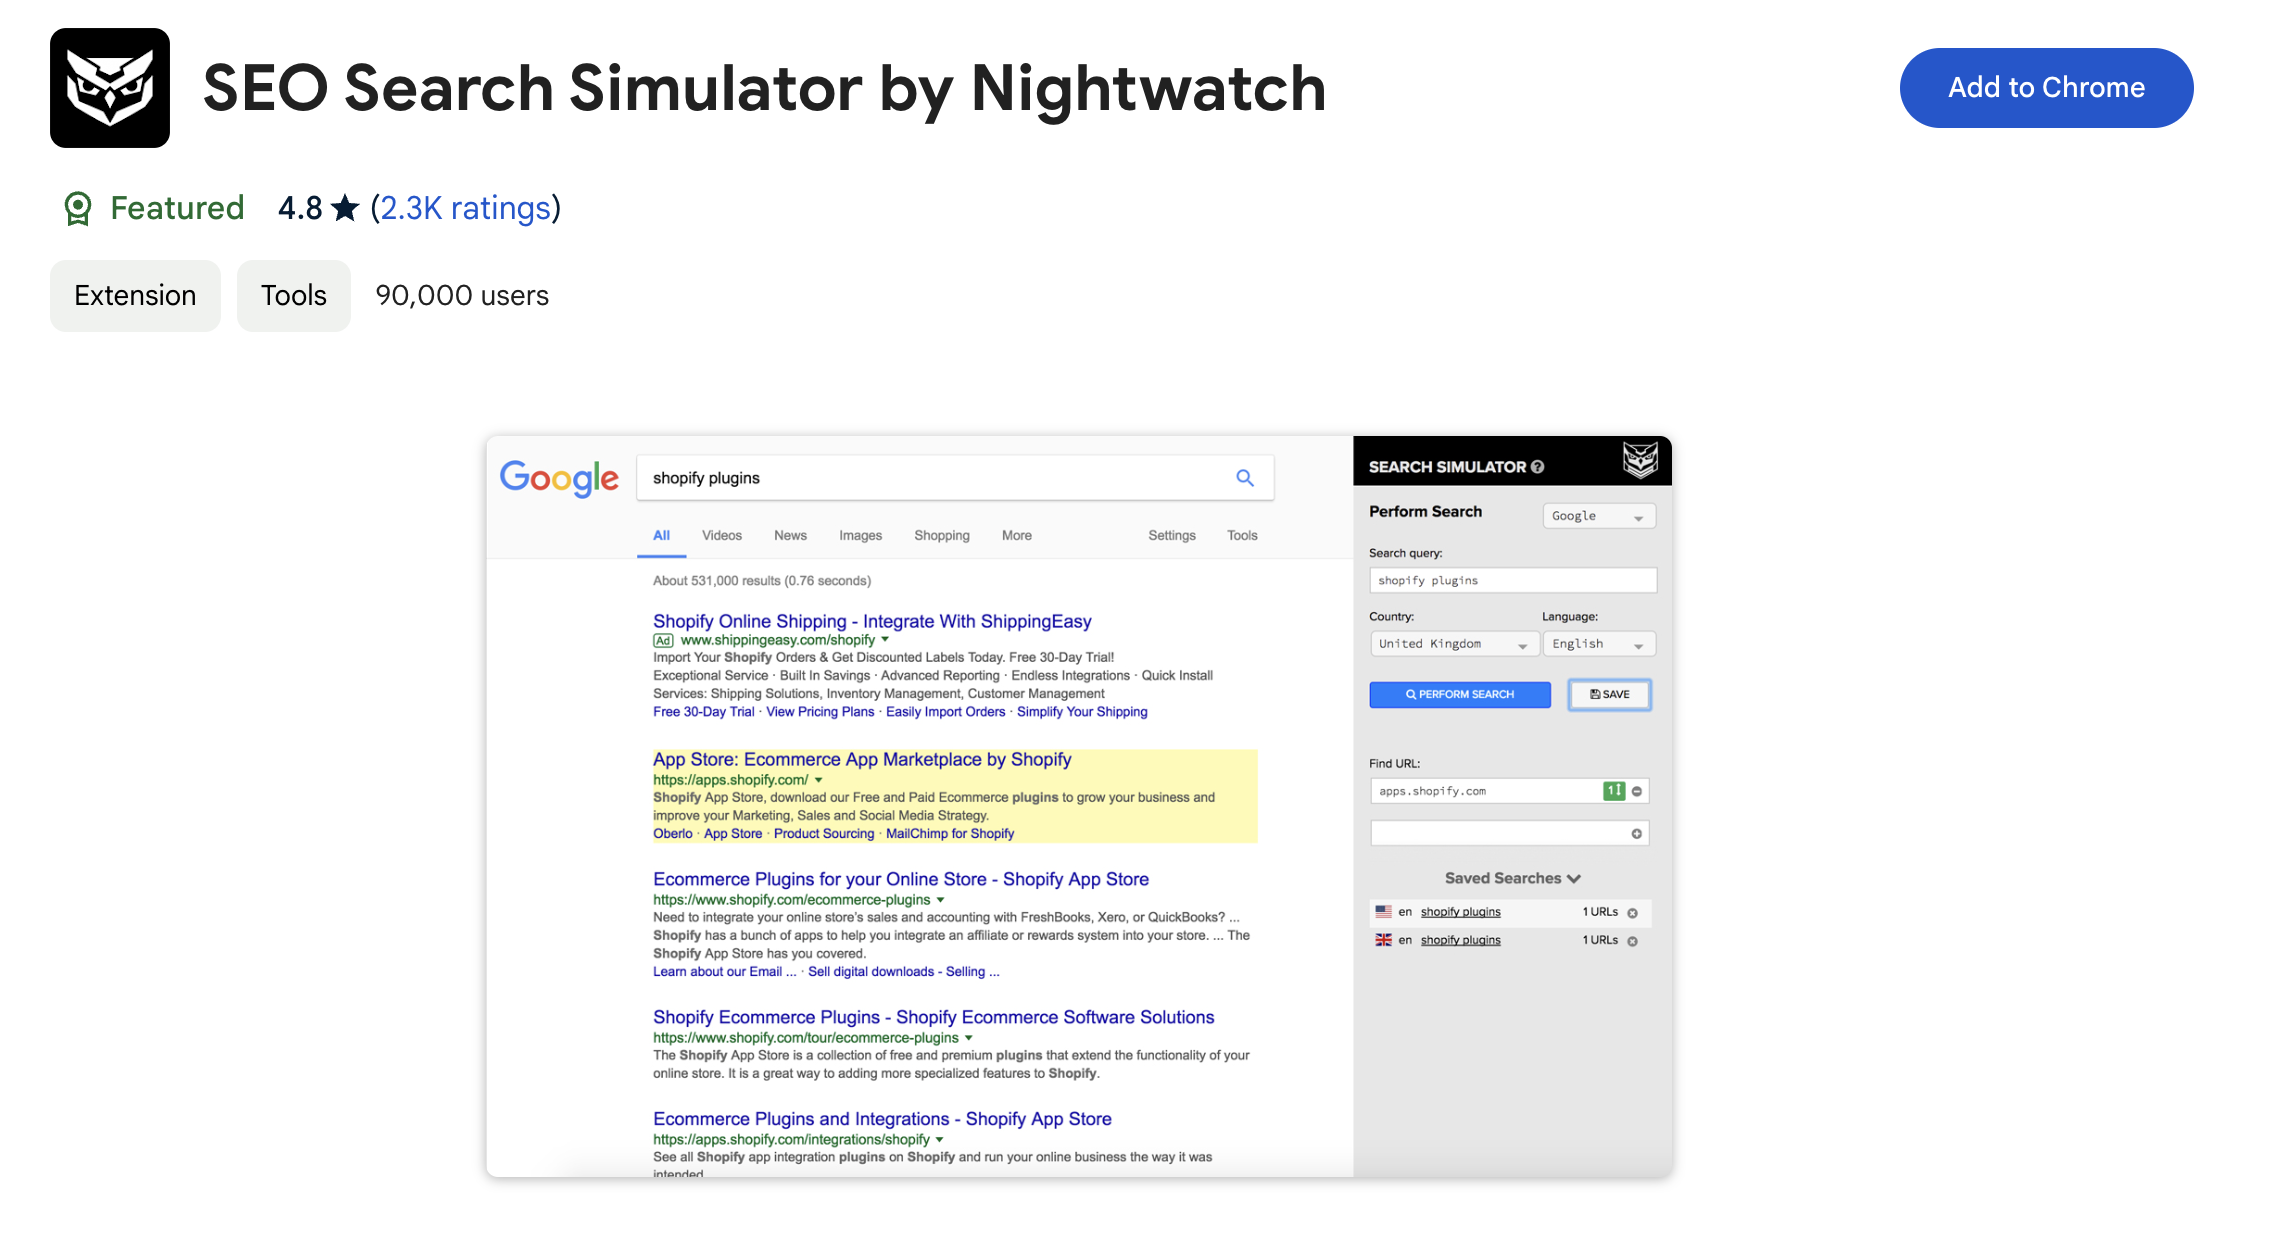Expand arrow next to apps.shopify.com/integrations/shopify URL
2280x1234 pixels.
tap(940, 1140)
